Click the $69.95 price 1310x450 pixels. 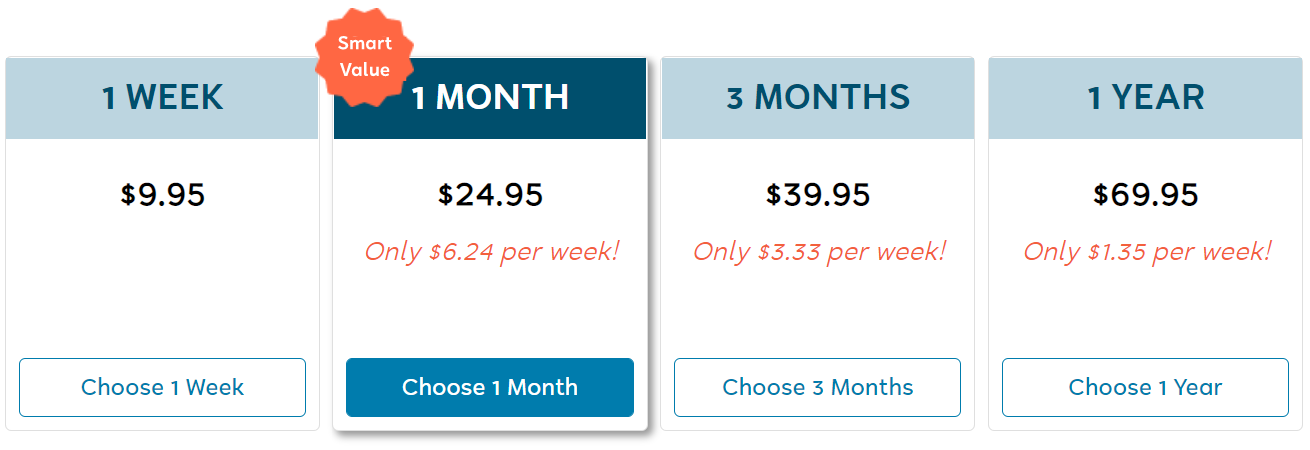click(x=1145, y=194)
